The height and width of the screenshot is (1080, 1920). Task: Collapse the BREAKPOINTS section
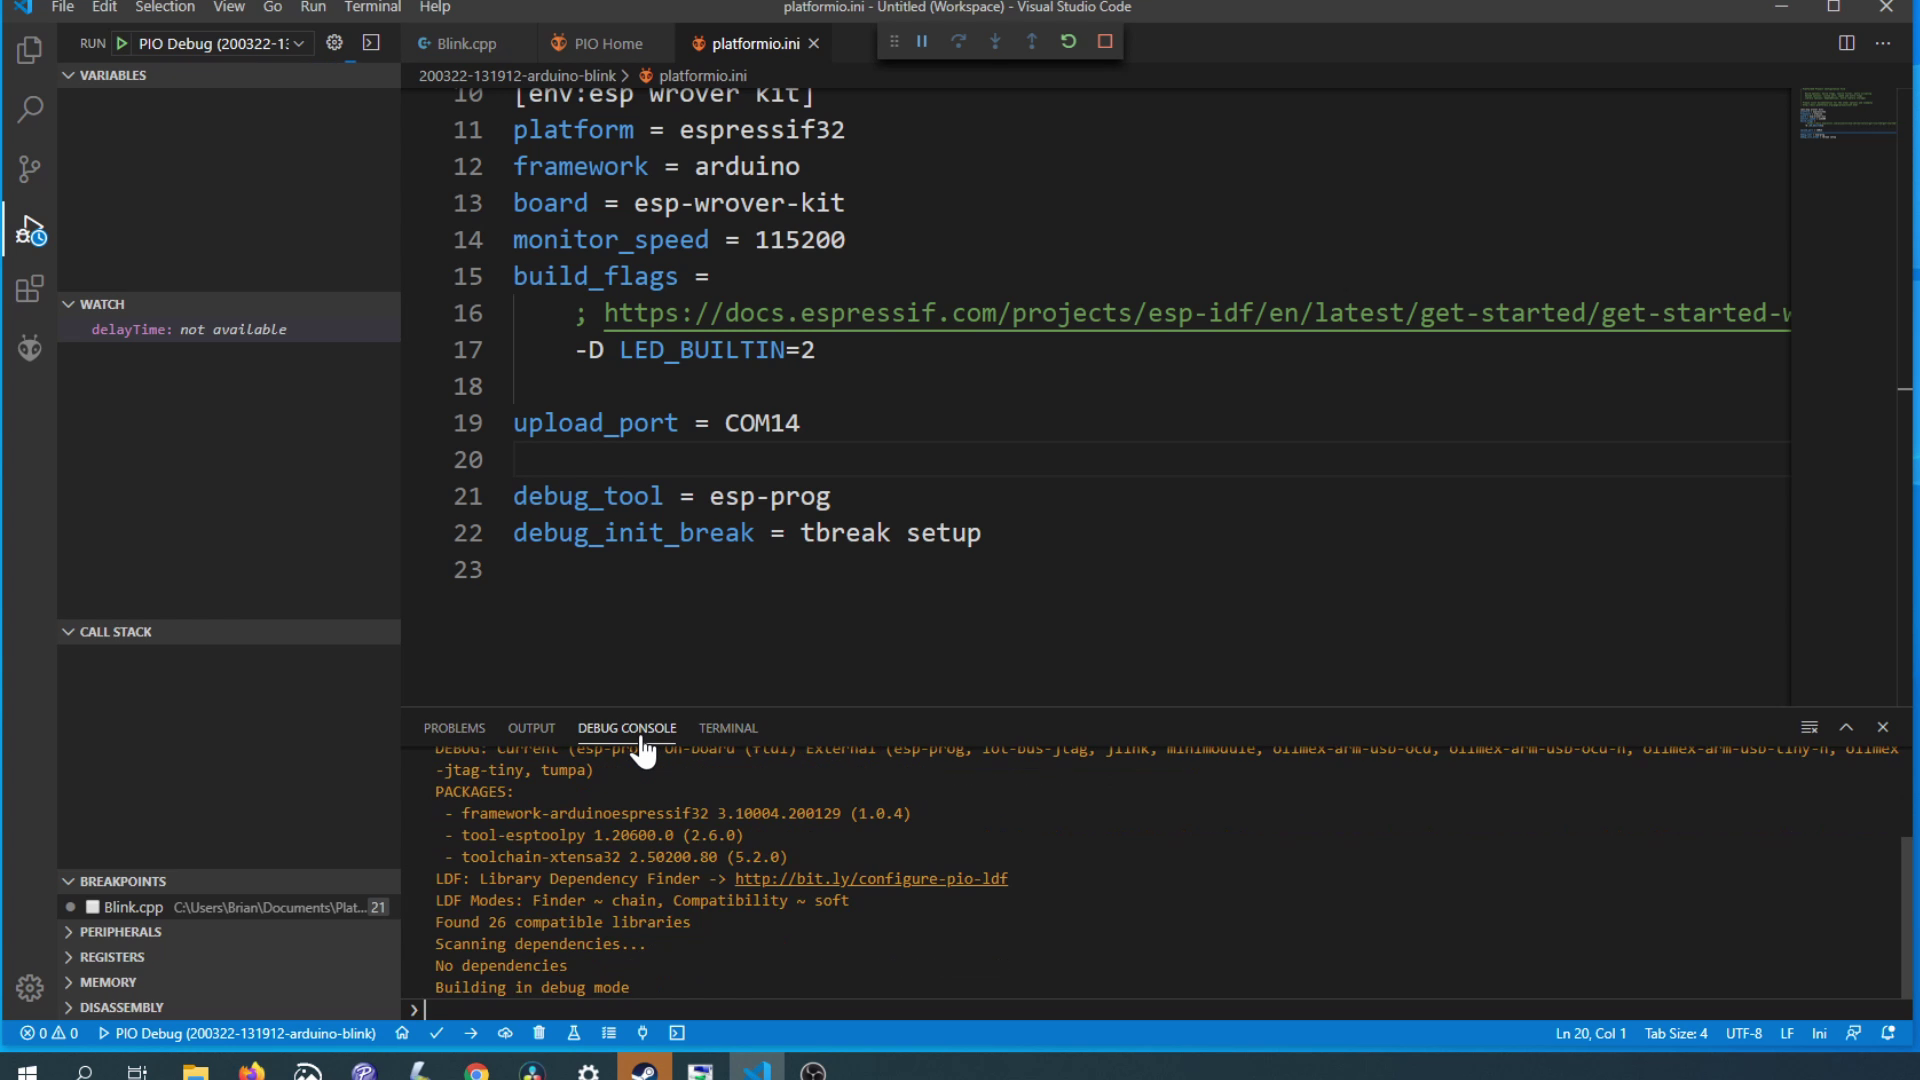coord(229,881)
